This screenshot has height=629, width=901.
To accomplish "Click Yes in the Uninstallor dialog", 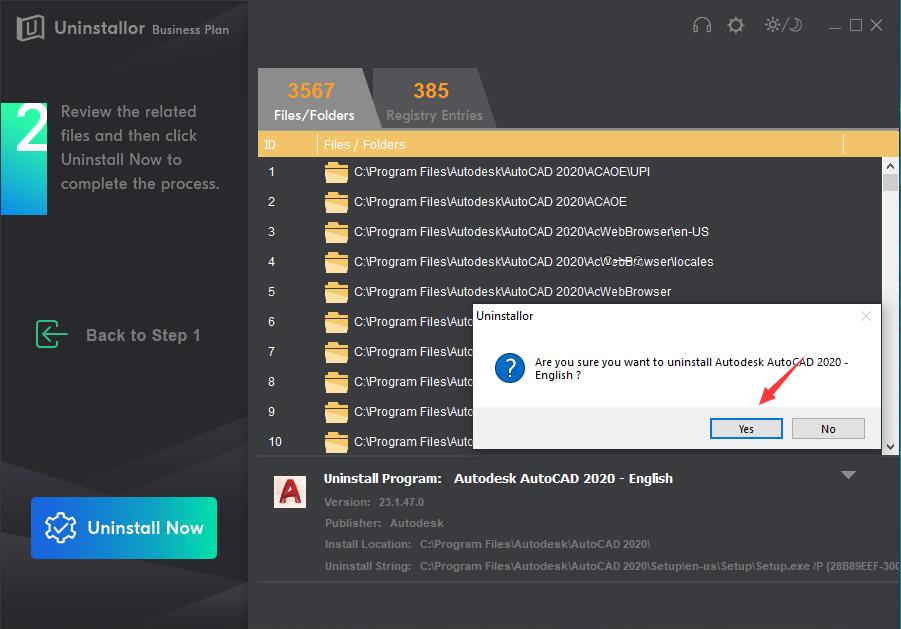I will point(746,429).
